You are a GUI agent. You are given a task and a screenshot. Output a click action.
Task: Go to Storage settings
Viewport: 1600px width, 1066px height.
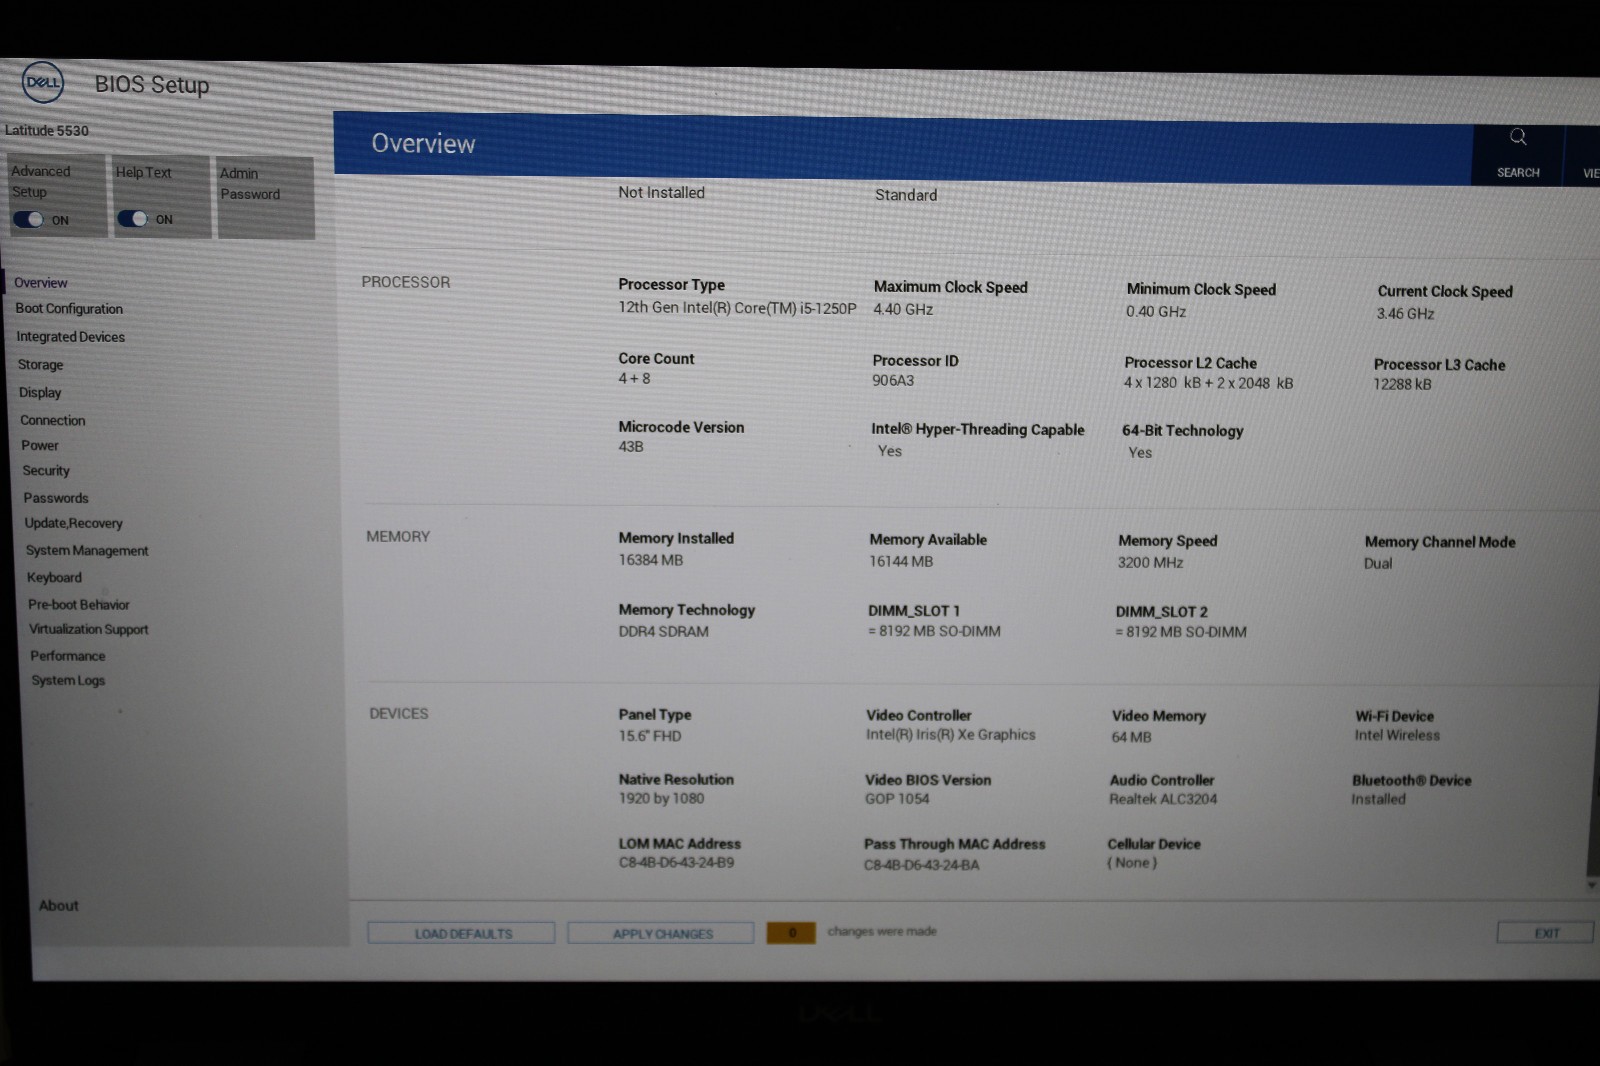(x=40, y=365)
